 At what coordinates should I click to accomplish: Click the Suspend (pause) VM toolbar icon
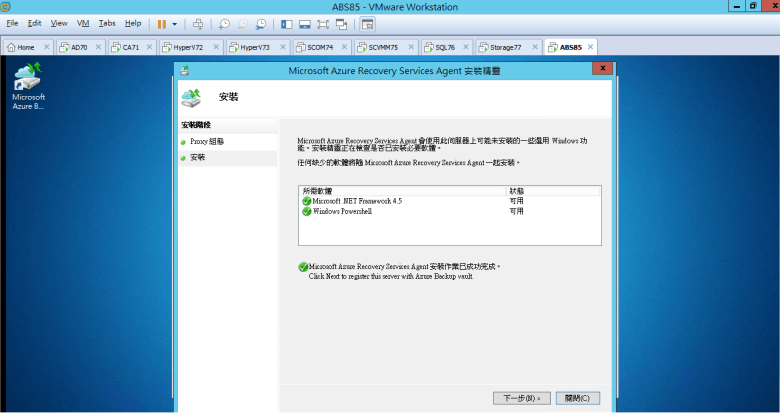coord(162,23)
